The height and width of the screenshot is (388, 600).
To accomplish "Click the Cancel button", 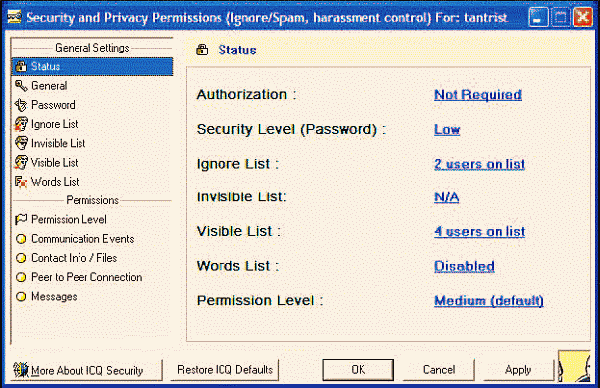I will [439, 370].
